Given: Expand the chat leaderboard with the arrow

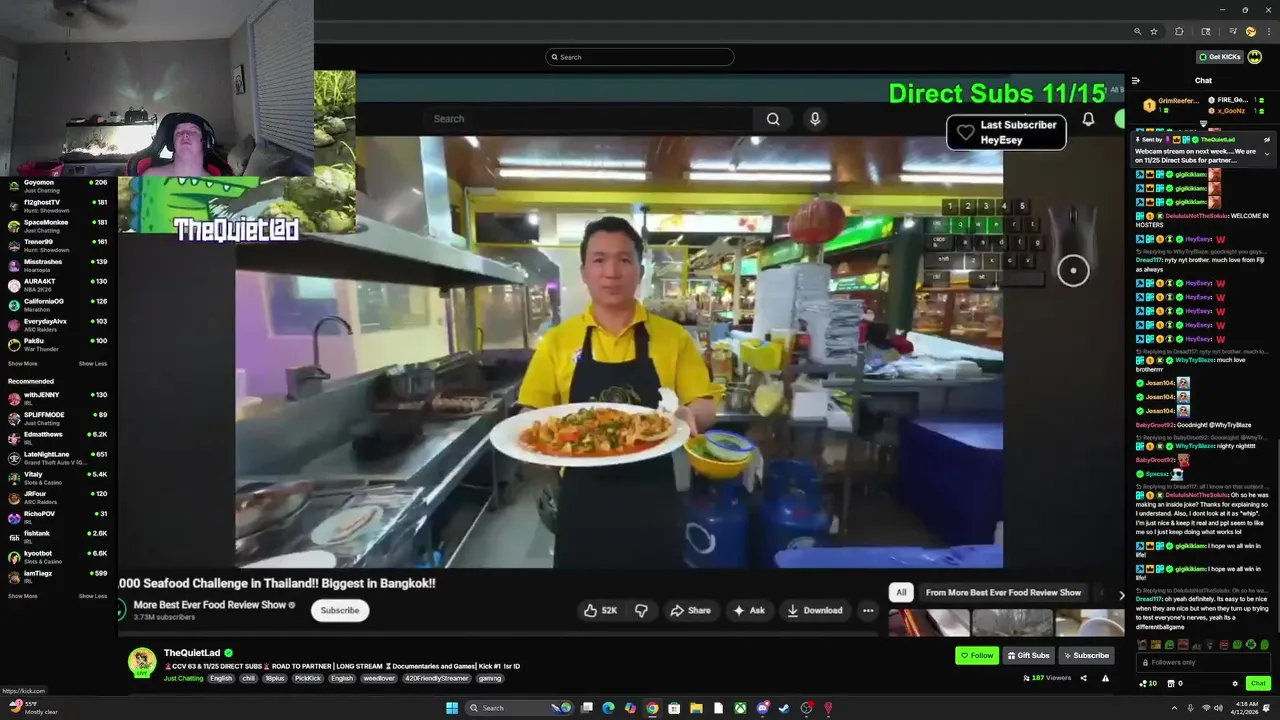Looking at the screenshot, I should pyautogui.click(x=1203, y=124).
